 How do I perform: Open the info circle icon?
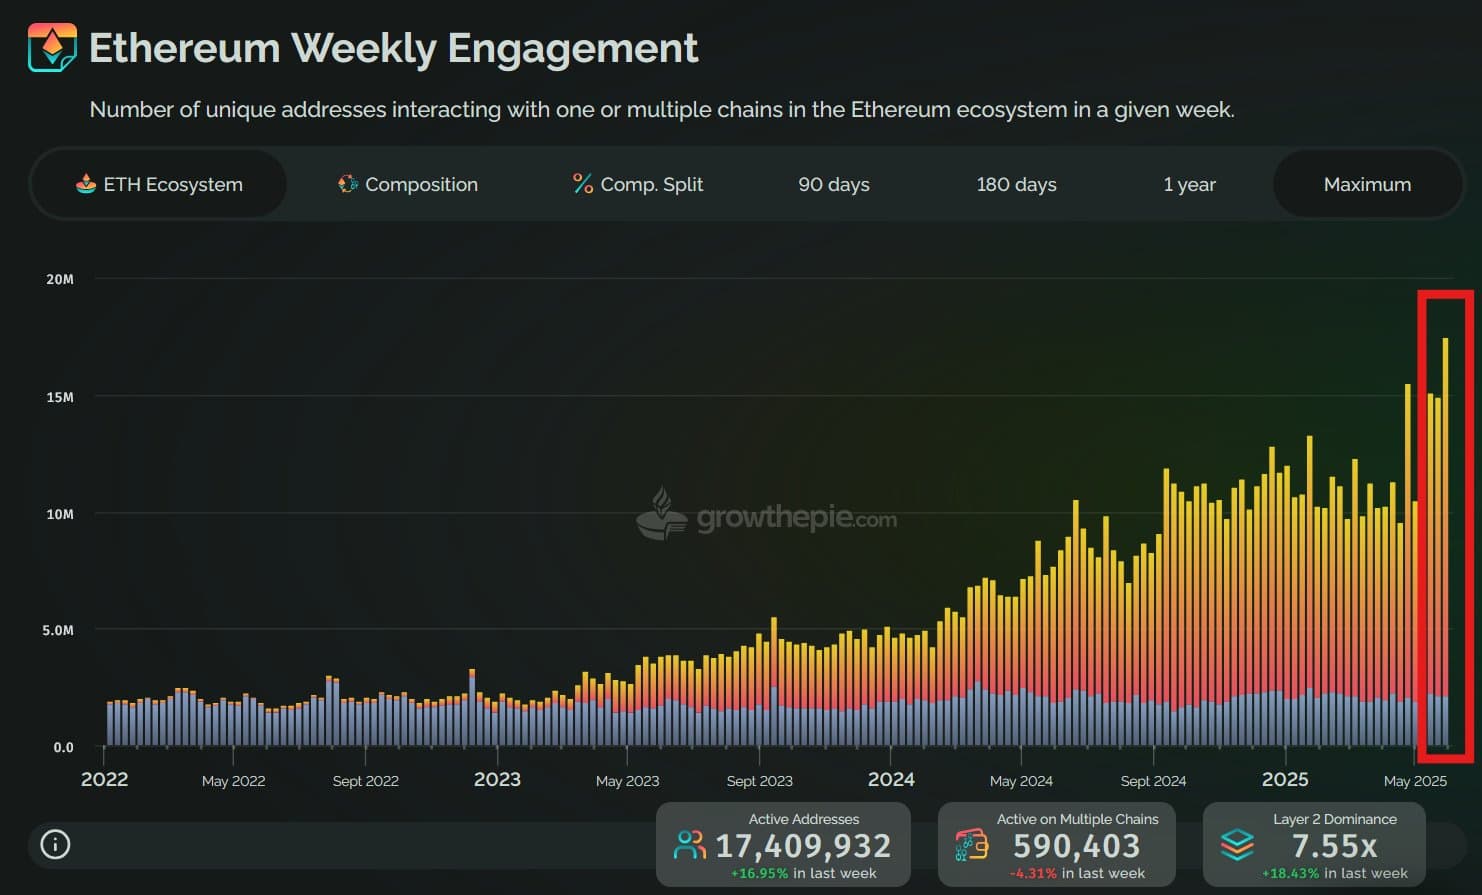click(55, 845)
